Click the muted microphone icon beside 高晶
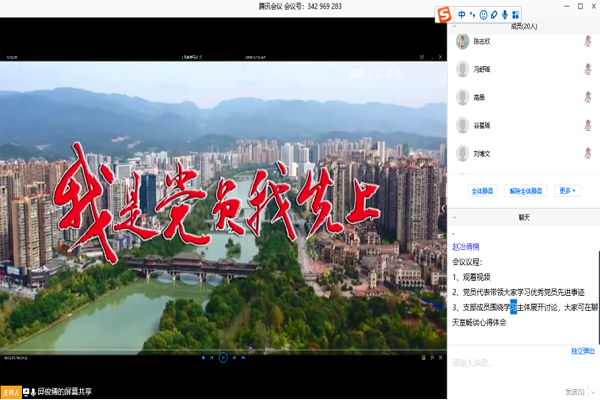 587,98
